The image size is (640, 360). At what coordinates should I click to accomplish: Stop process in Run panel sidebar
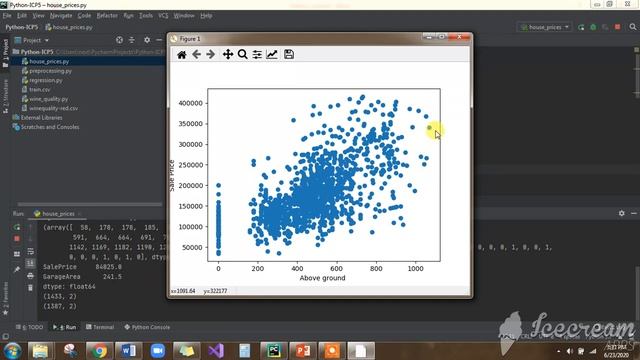[x=17, y=238]
